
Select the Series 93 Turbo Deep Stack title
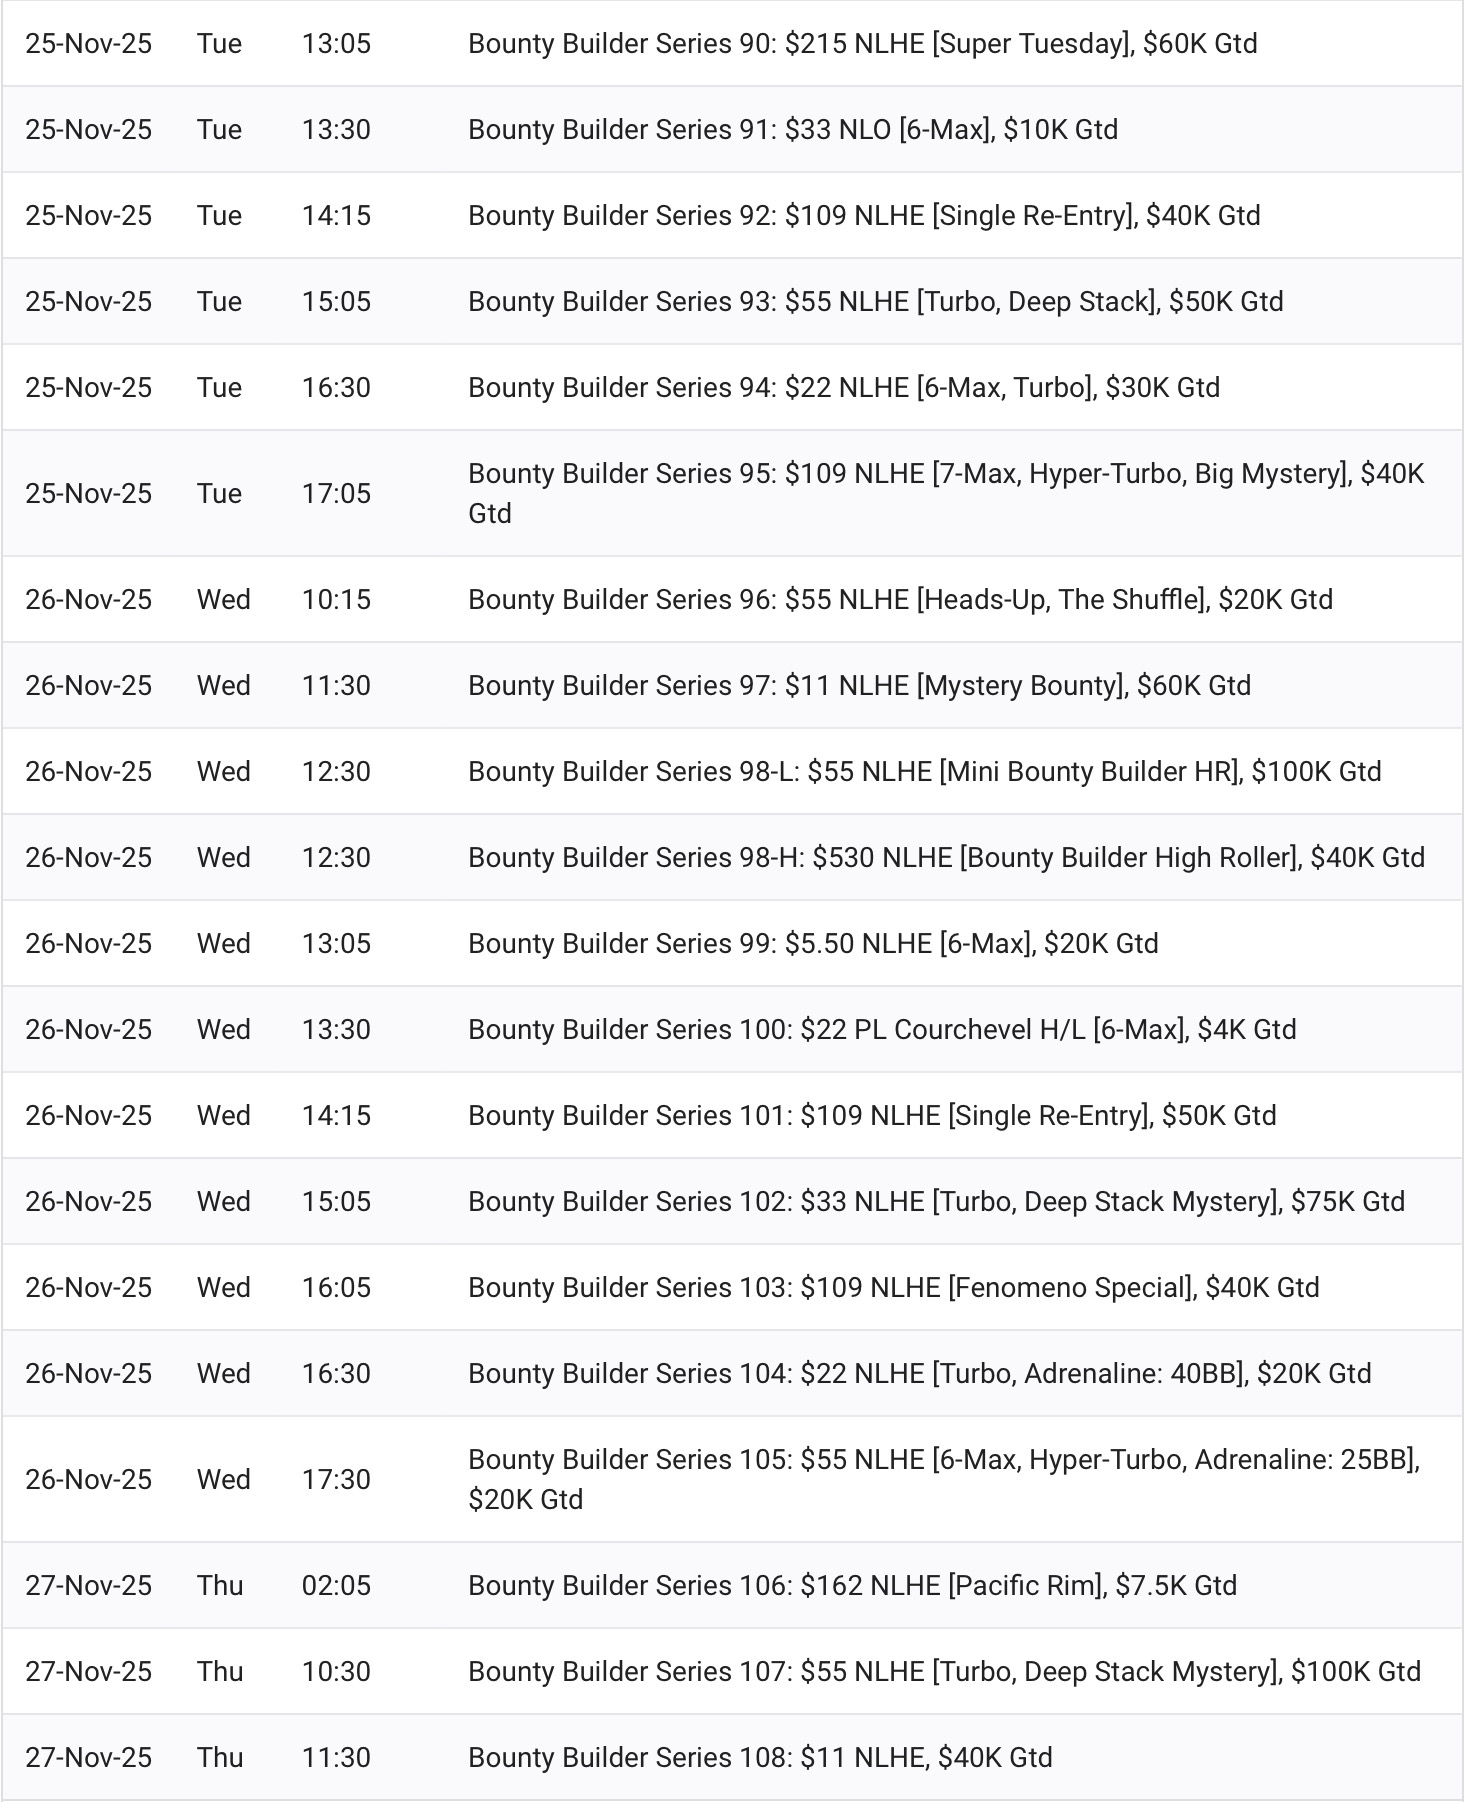tap(875, 302)
